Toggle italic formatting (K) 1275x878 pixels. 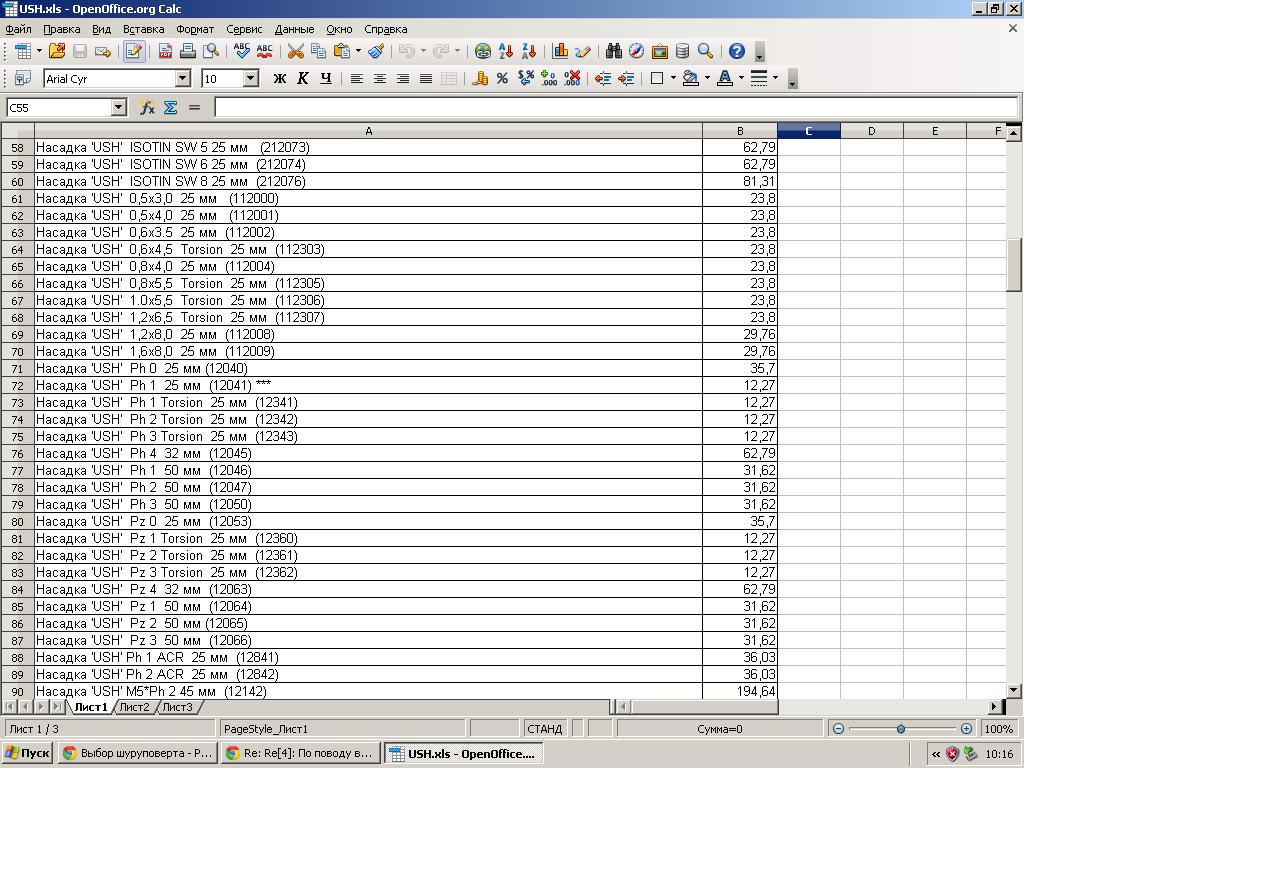tap(303, 78)
